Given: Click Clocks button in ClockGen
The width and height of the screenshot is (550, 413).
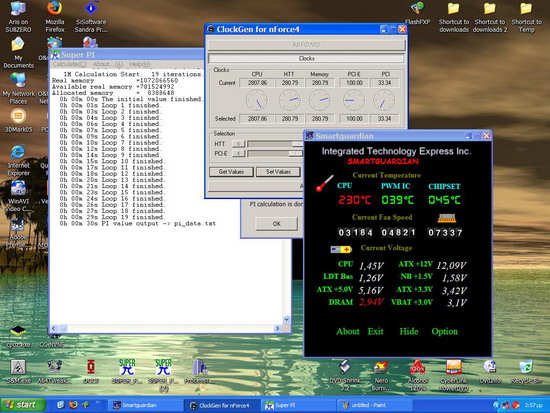Looking at the screenshot, I should pos(306,58).
